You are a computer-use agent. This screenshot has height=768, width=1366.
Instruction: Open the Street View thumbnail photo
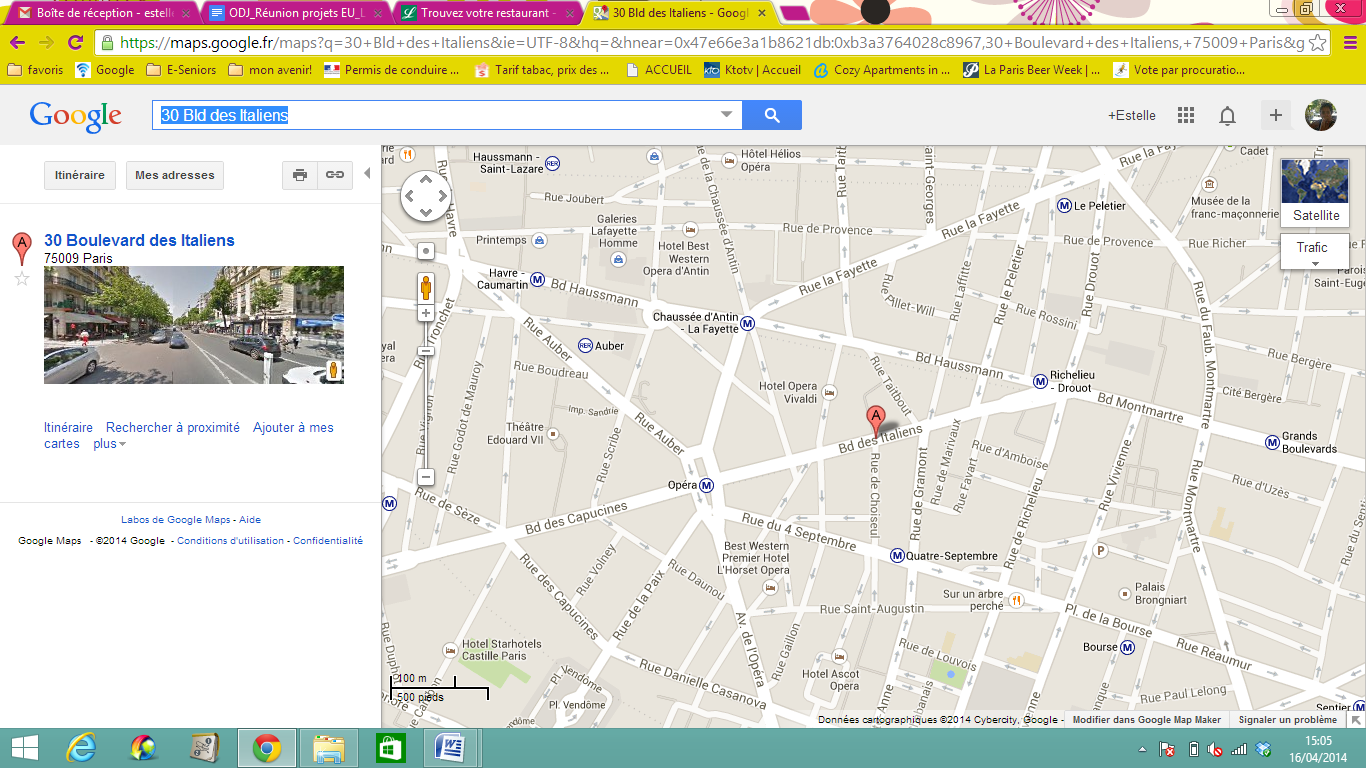coord(194,325)
